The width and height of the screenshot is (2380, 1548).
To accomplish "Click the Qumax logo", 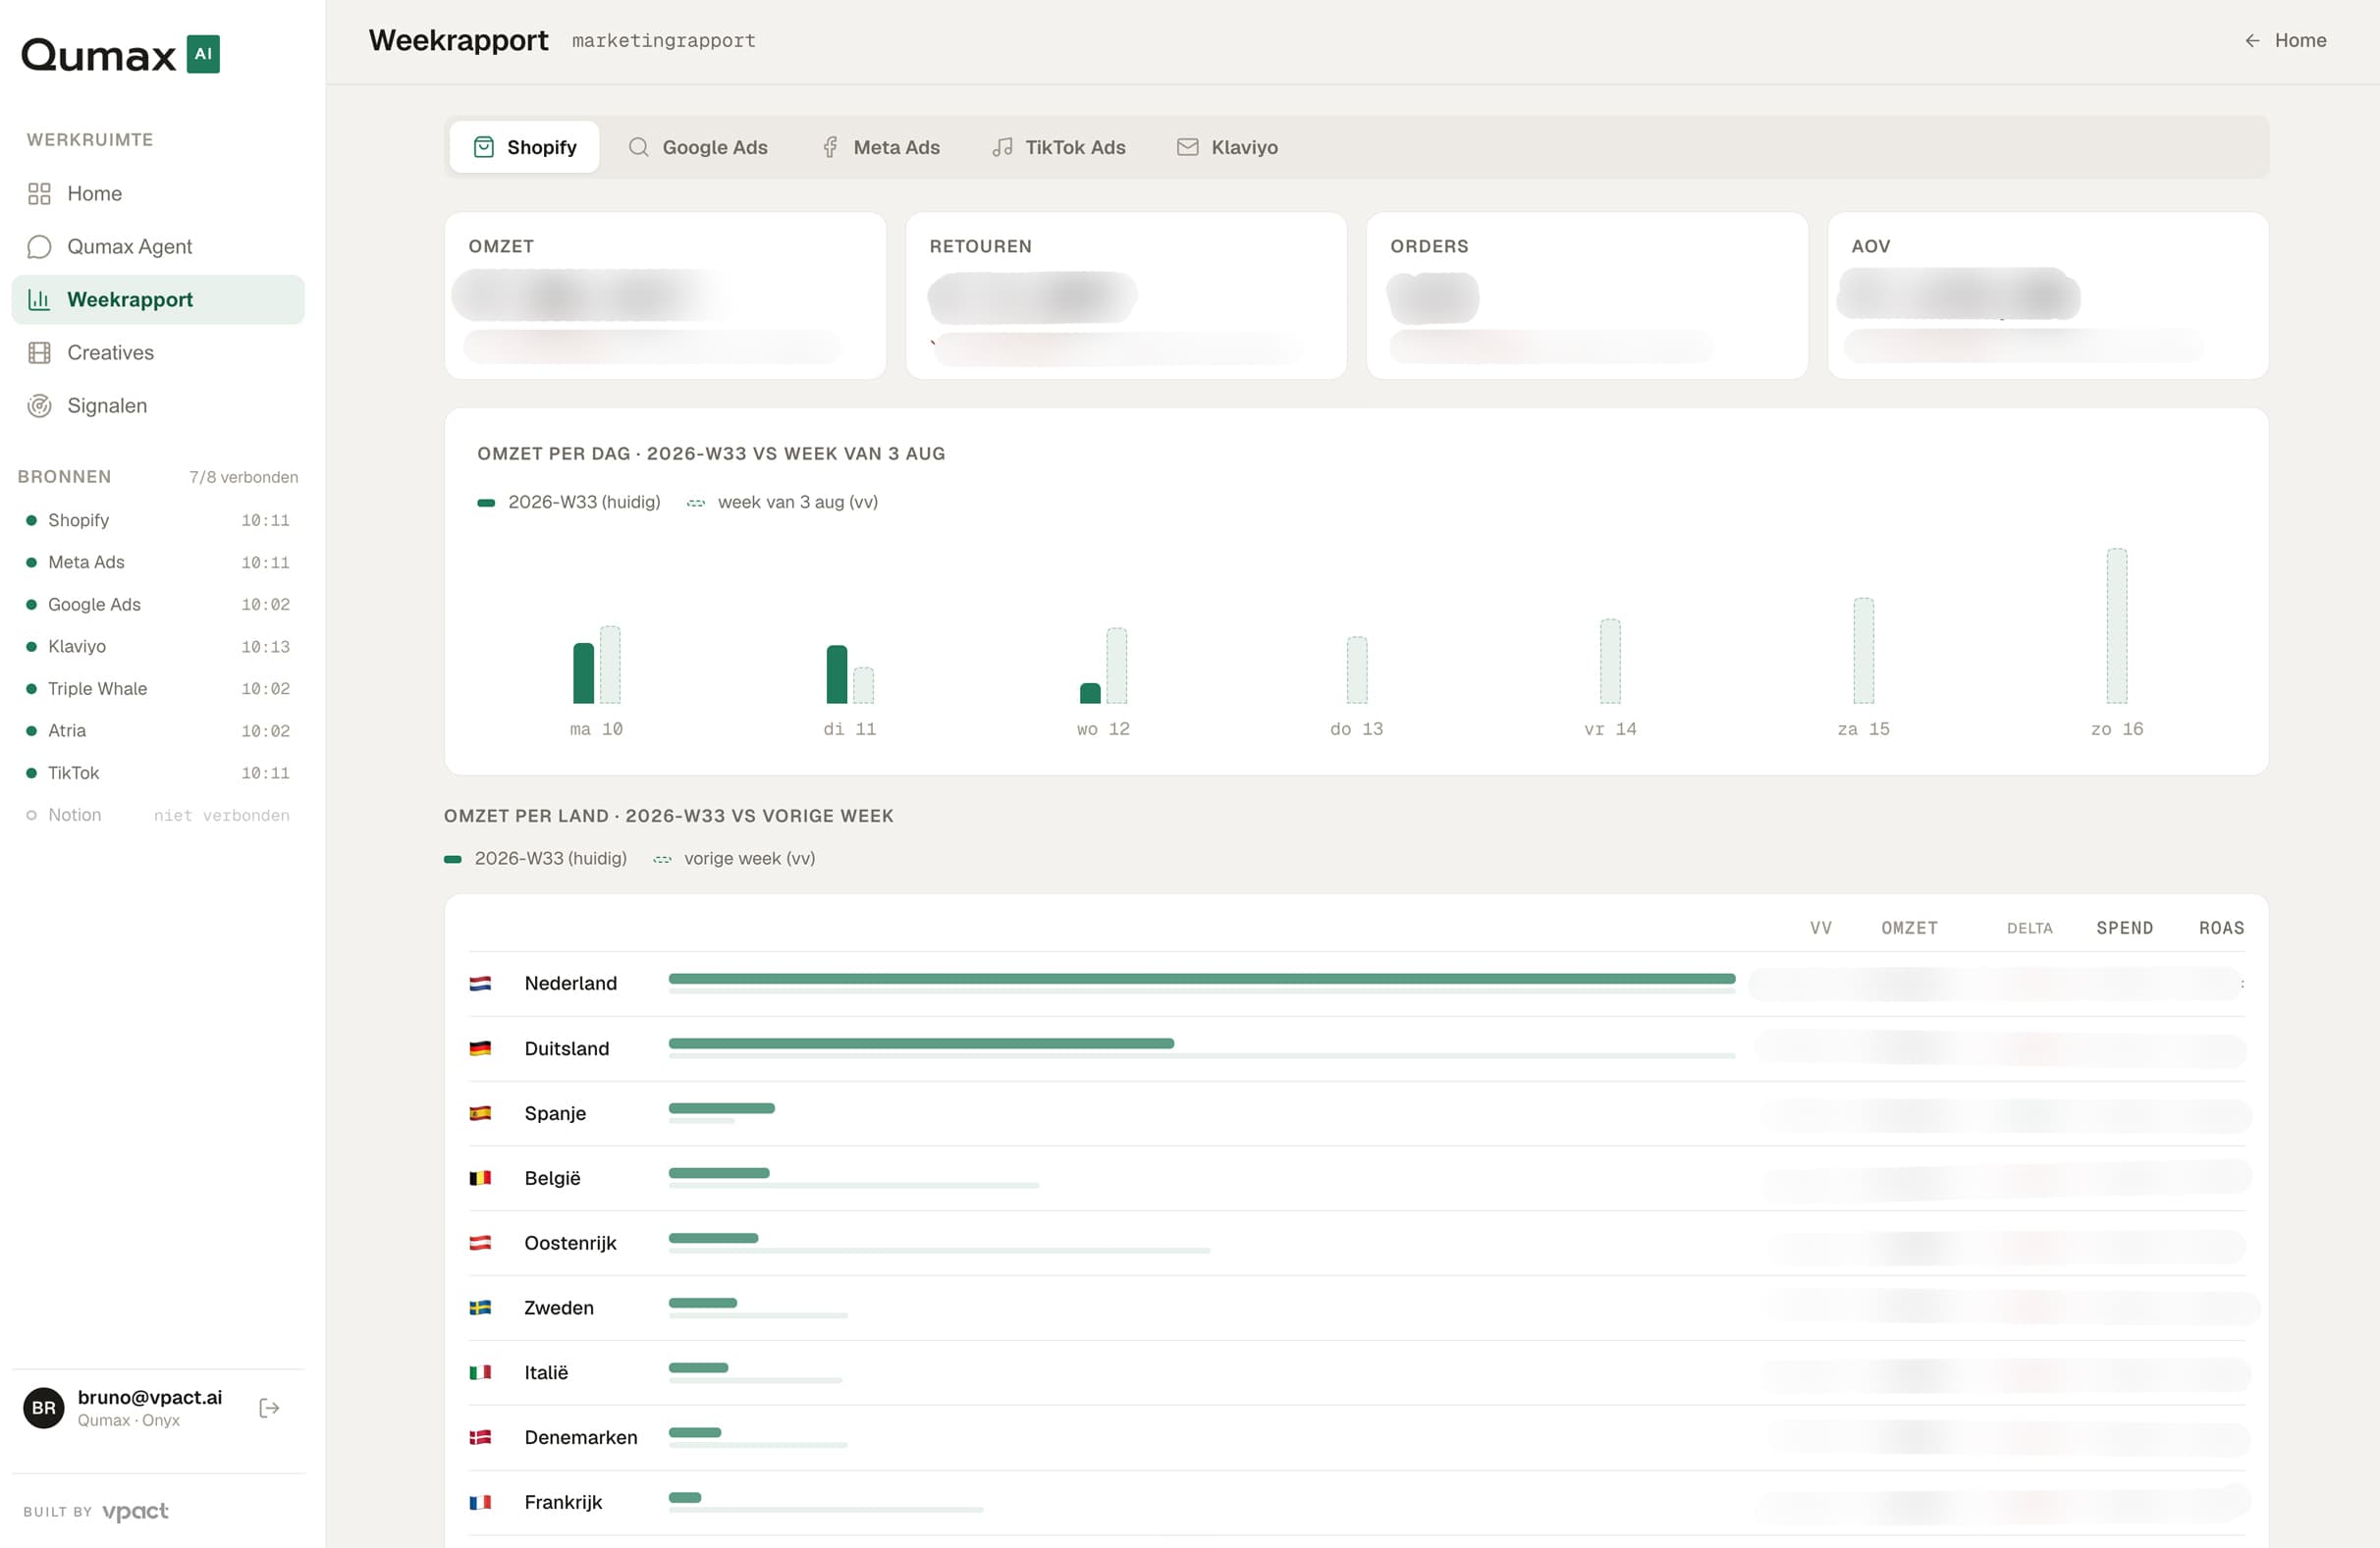I will click(120, 54).
